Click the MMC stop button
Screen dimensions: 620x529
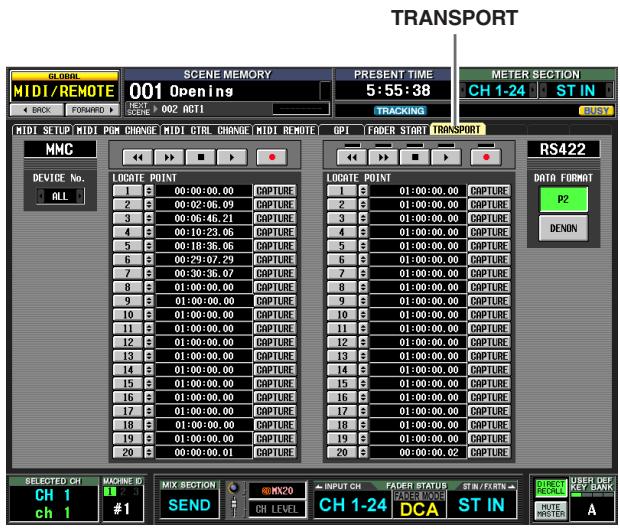pyautogui.click(x=201, y=157)
